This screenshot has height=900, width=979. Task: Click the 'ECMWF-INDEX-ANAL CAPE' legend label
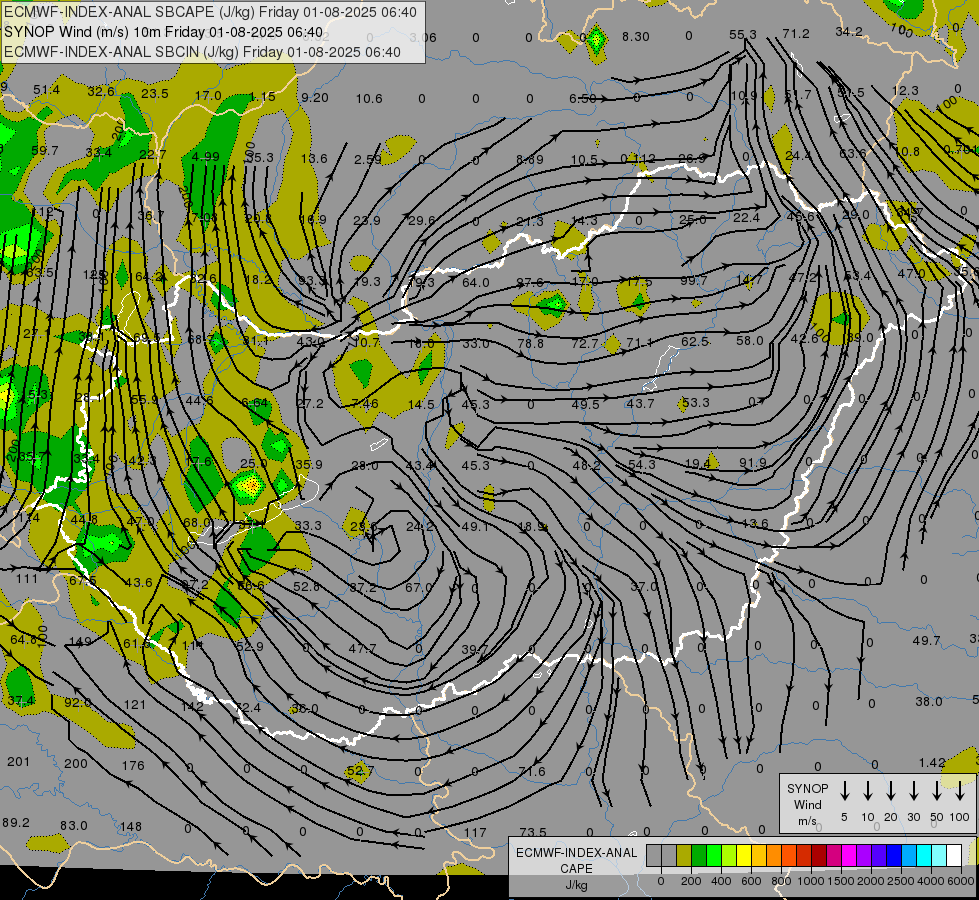click(x=576, y=861)
